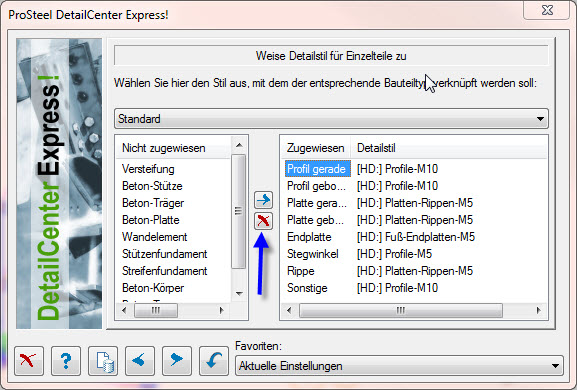The height and width of the screenshot is (390, 577).
Task: Click the red X cancel button at bottom
Action: [29, 361]
